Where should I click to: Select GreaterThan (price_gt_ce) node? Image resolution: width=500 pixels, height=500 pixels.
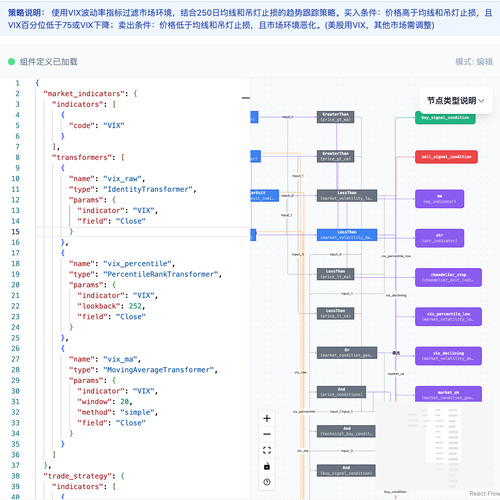(335, 156)
